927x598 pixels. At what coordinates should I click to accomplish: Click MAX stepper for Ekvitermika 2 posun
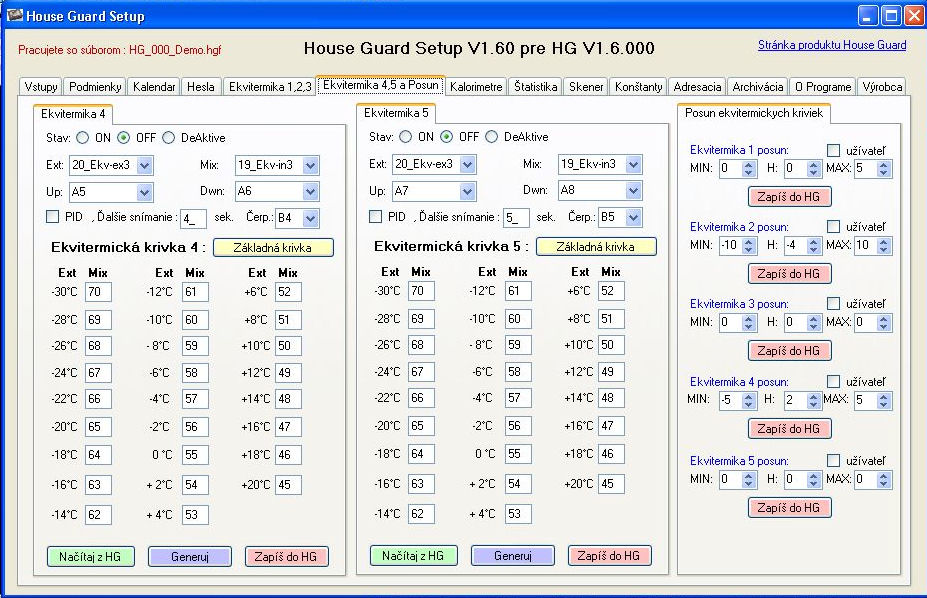883,245
